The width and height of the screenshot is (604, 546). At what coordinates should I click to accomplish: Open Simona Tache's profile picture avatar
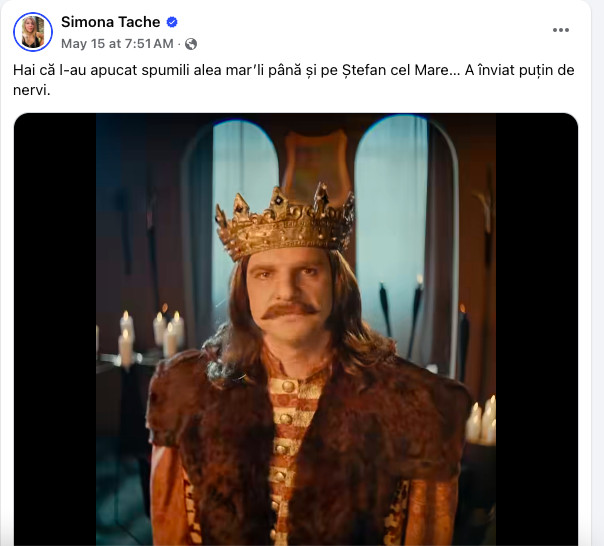point(33,32)
